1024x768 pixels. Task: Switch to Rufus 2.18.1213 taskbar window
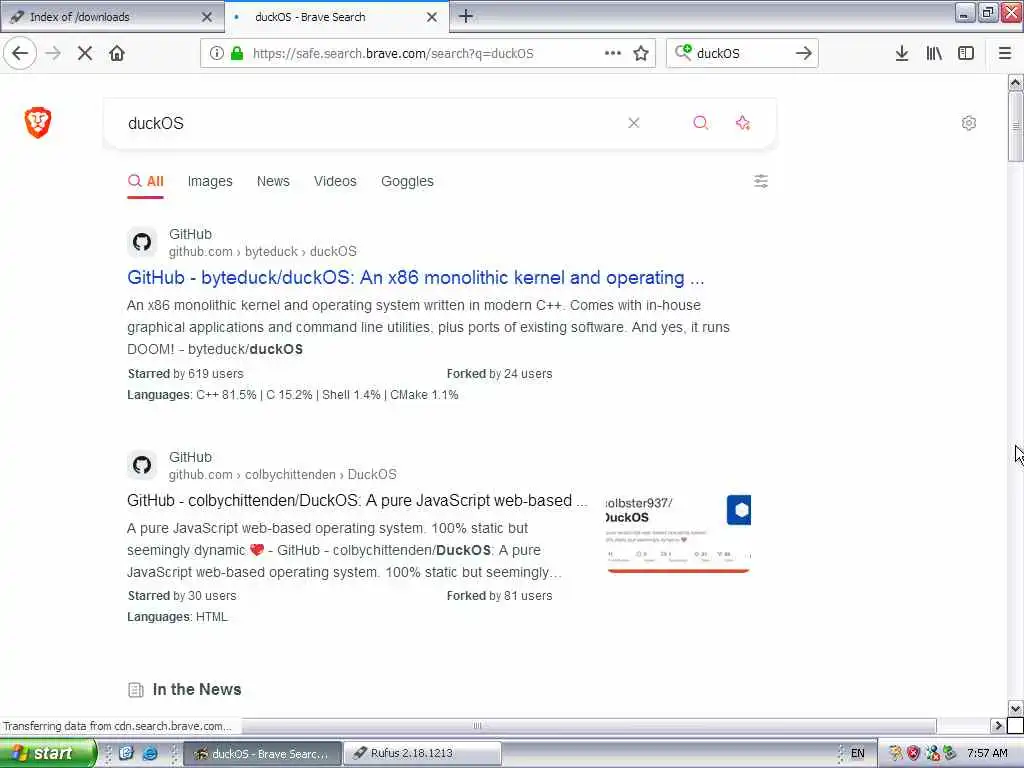[422, 753]
